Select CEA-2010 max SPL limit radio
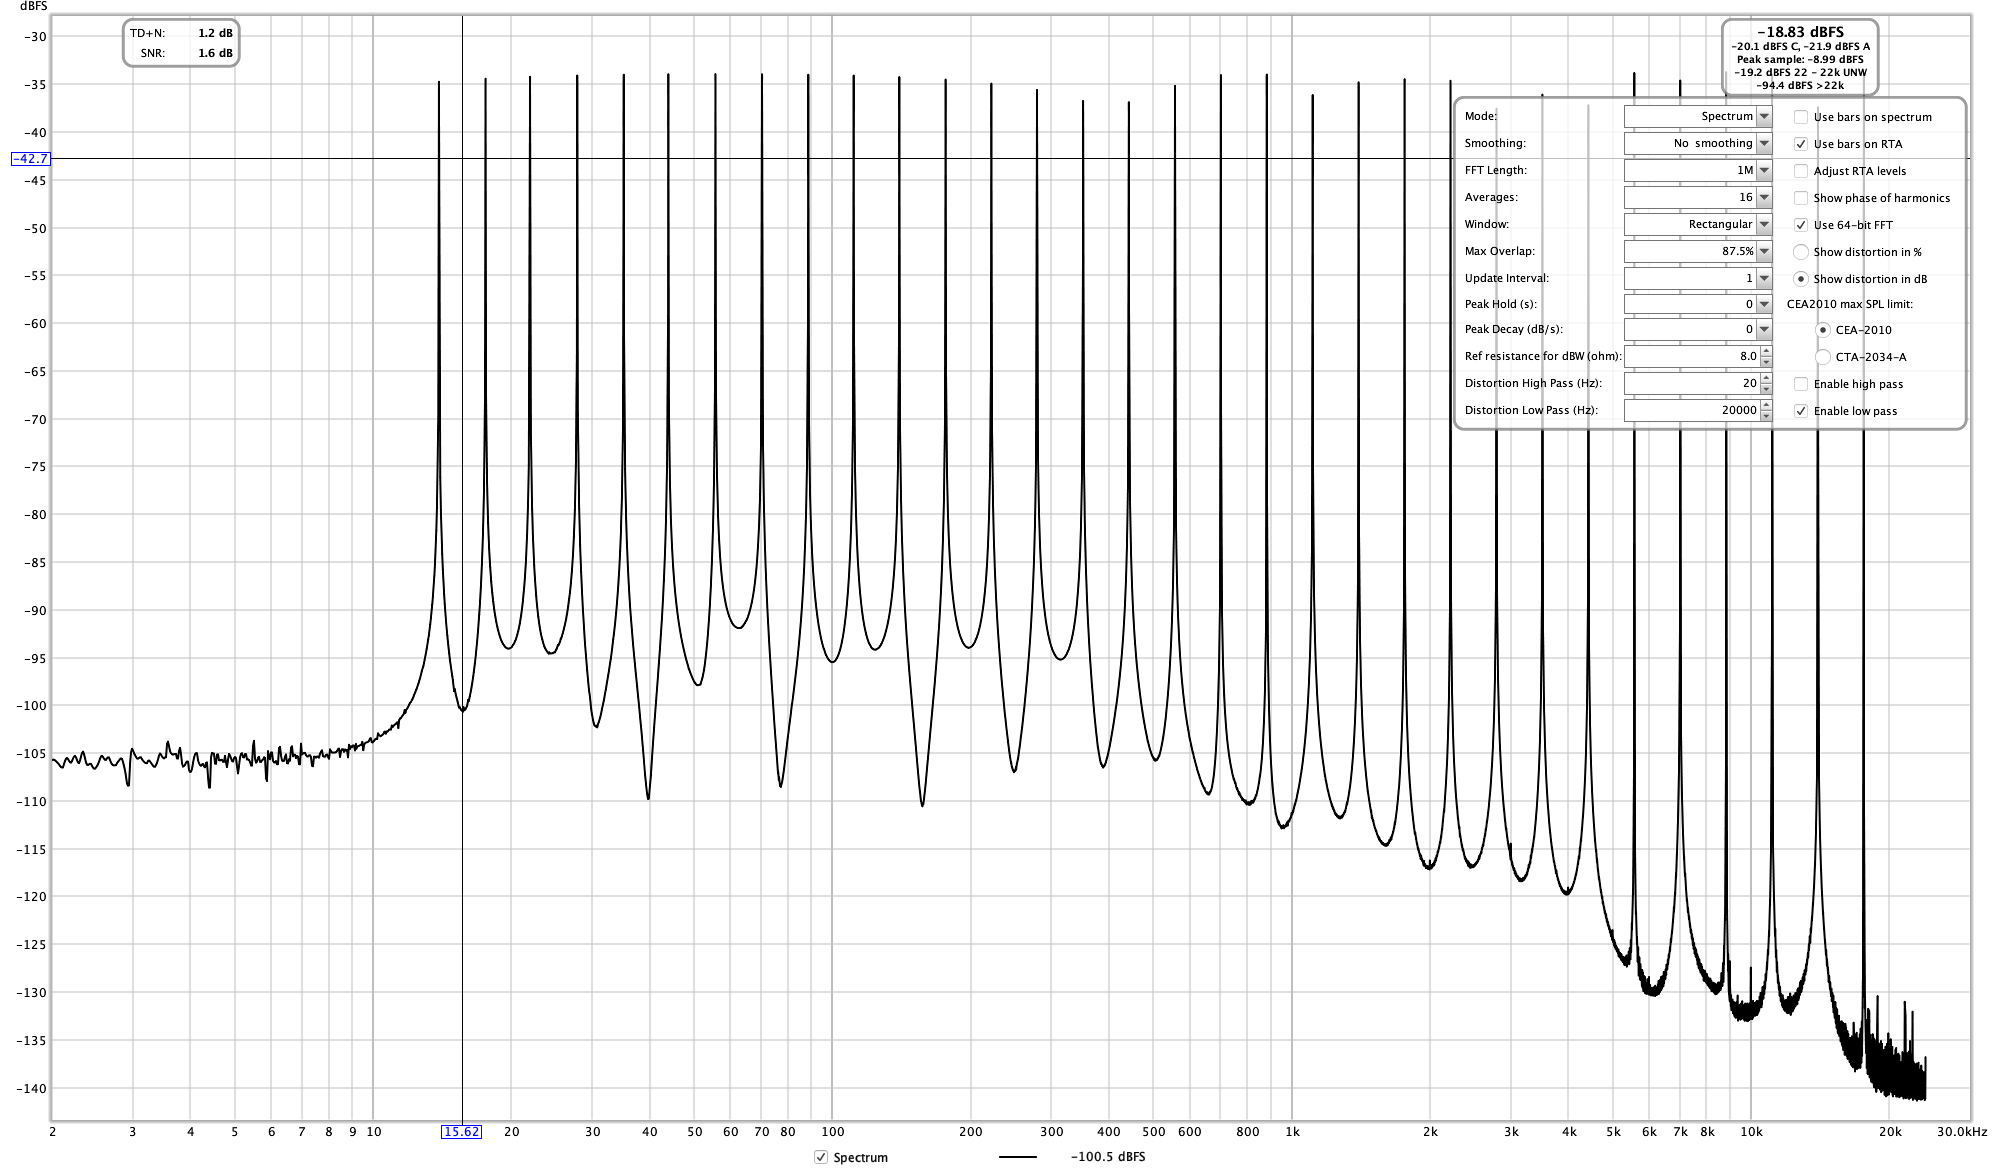 point(1823,330)
